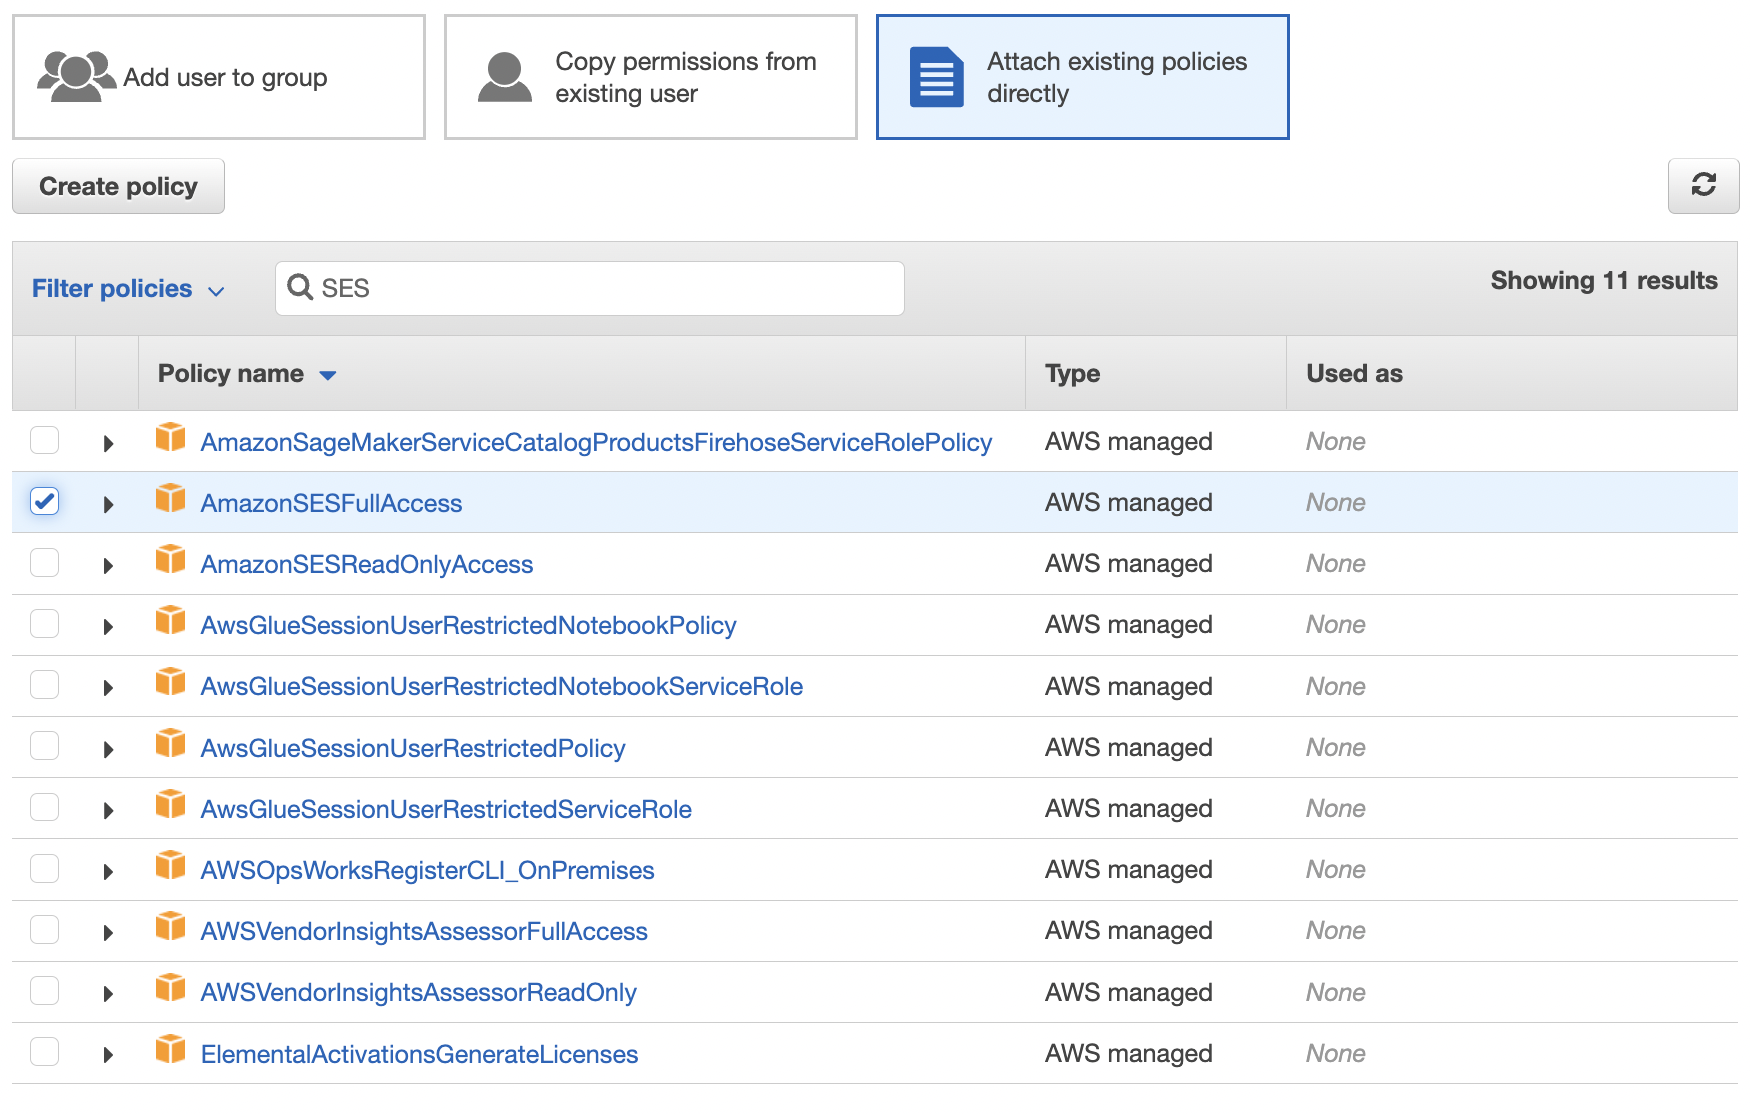Check the AmazonSESReadOnlyAccess checkbox
Screen dimensions: 1750x1114
point(44,562)
